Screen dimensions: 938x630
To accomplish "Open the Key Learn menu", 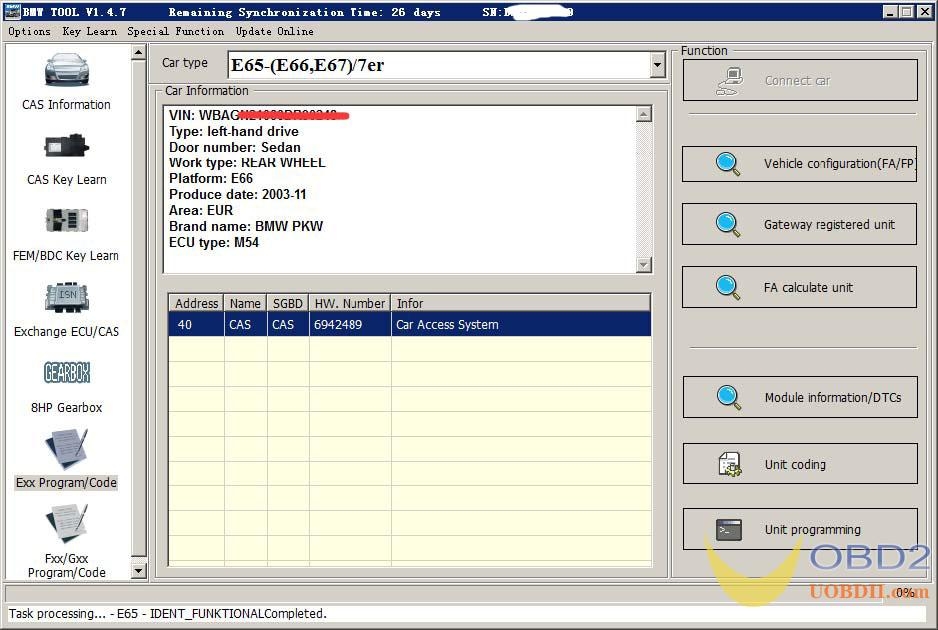I will click(89, 31).
